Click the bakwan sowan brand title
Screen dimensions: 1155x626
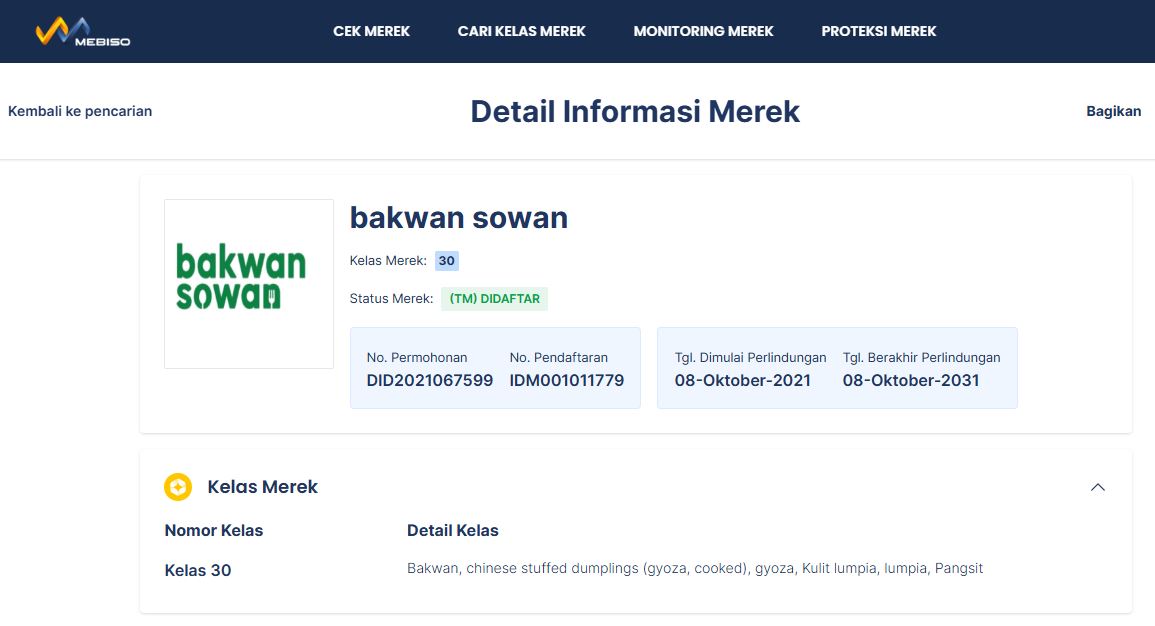tap(459, 218)
